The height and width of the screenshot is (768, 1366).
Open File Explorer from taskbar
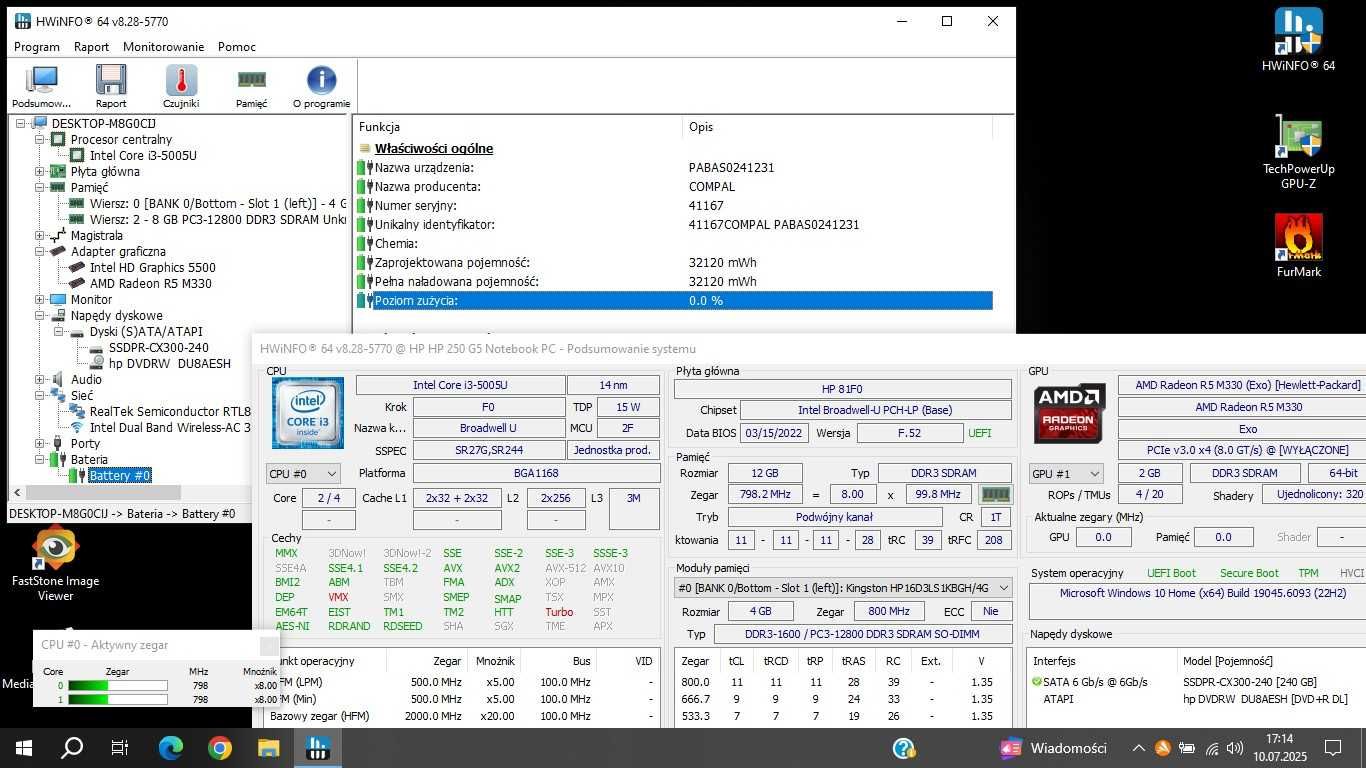[x=268, y=747]
